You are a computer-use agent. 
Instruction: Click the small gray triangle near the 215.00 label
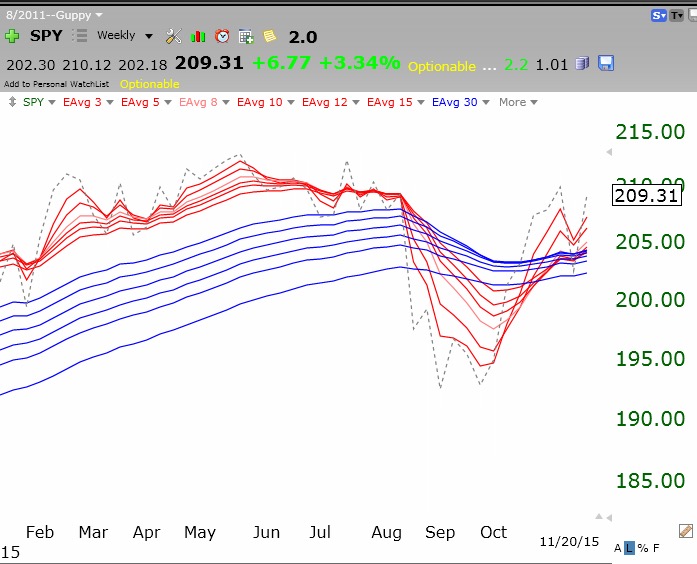tap(609, 152)
